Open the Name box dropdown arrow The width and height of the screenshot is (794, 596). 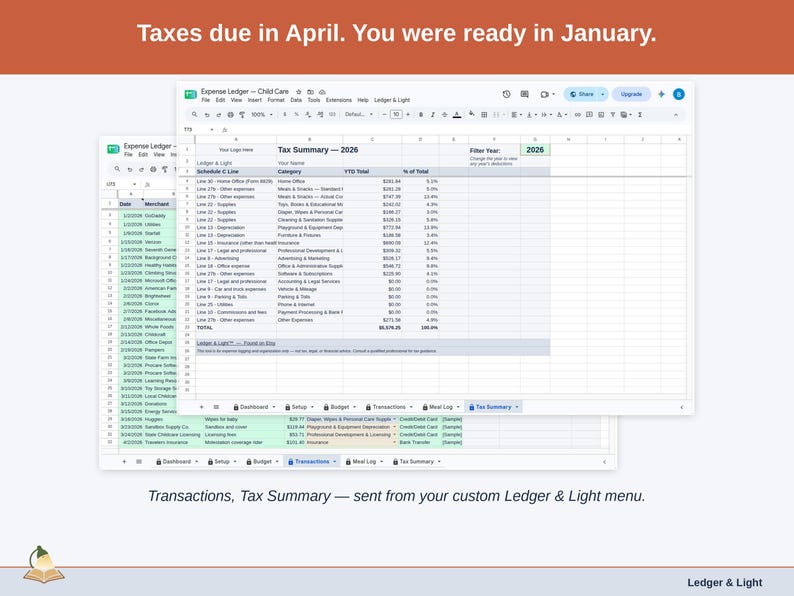[x=212, y=130]
